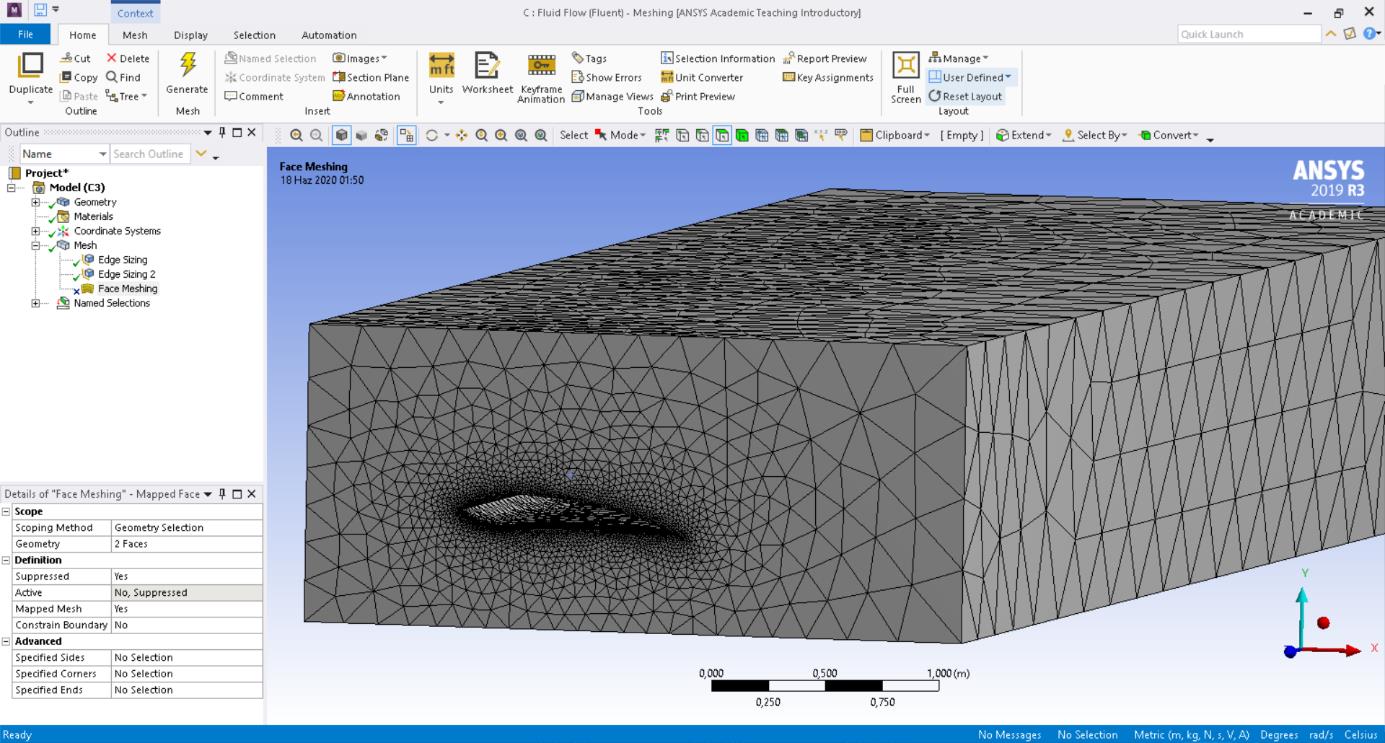
Task: Open Manage Views panel
Action: pyautogui.click(x=612, y=97)
